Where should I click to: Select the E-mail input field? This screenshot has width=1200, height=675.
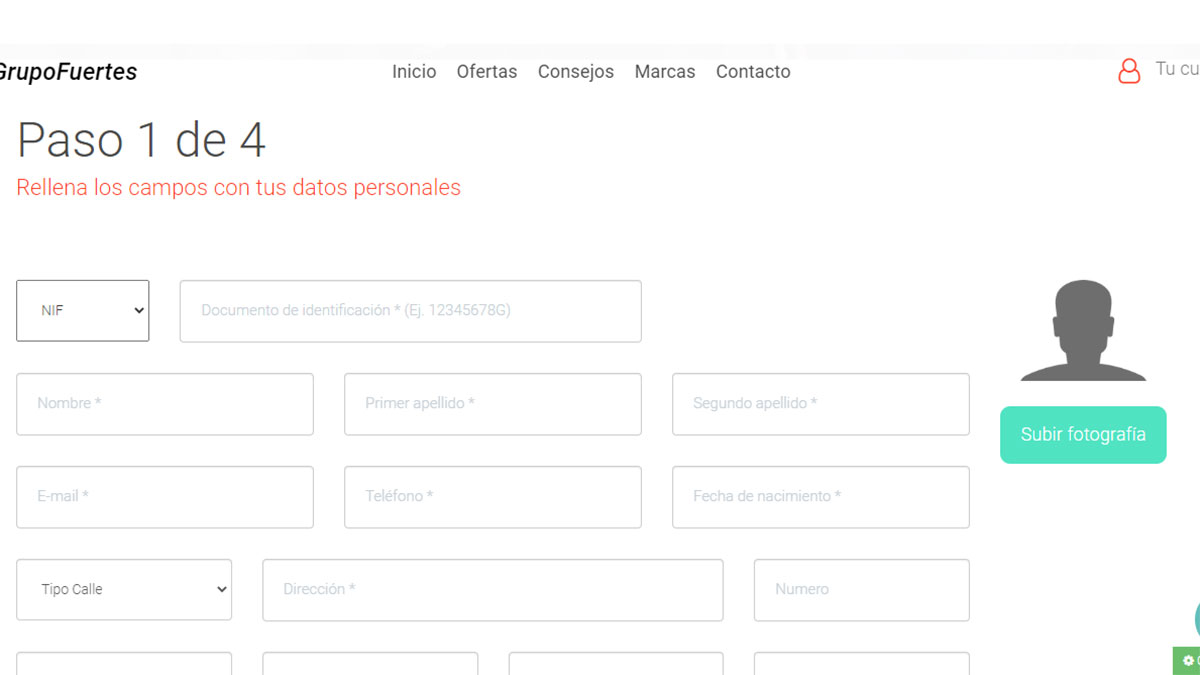coord(164,497)
